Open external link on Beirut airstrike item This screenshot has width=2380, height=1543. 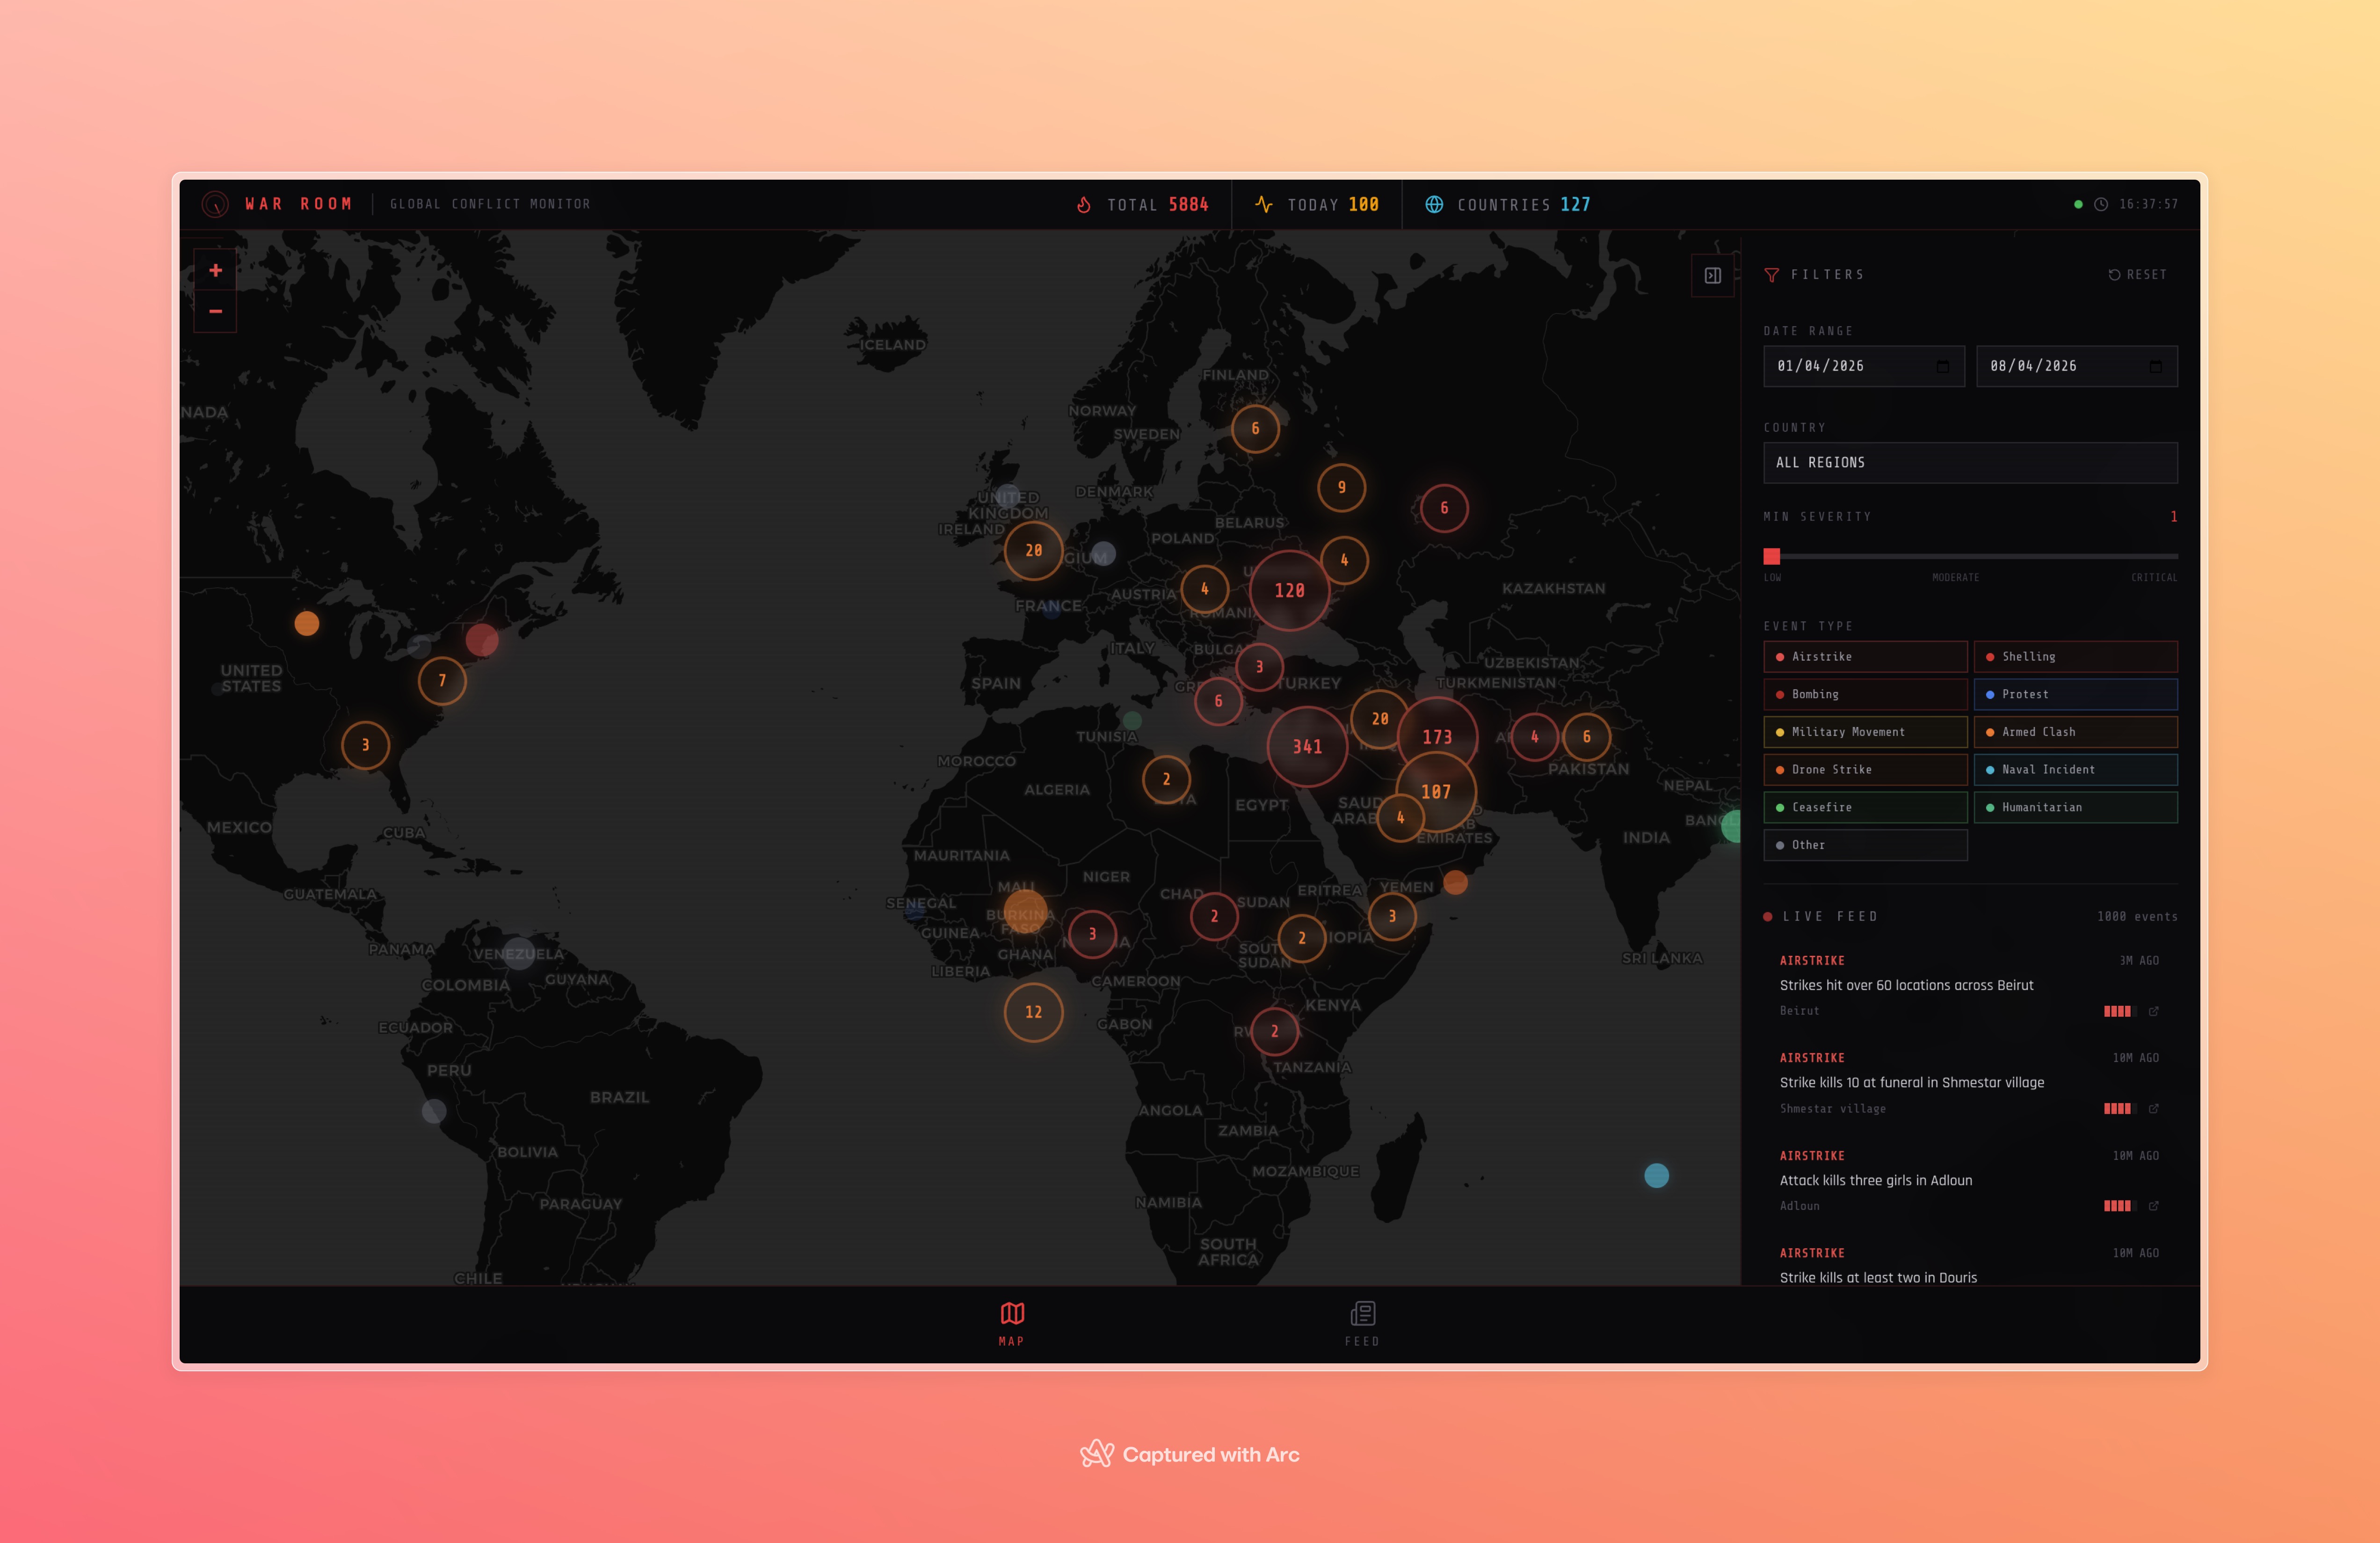coord(2154,1011)
